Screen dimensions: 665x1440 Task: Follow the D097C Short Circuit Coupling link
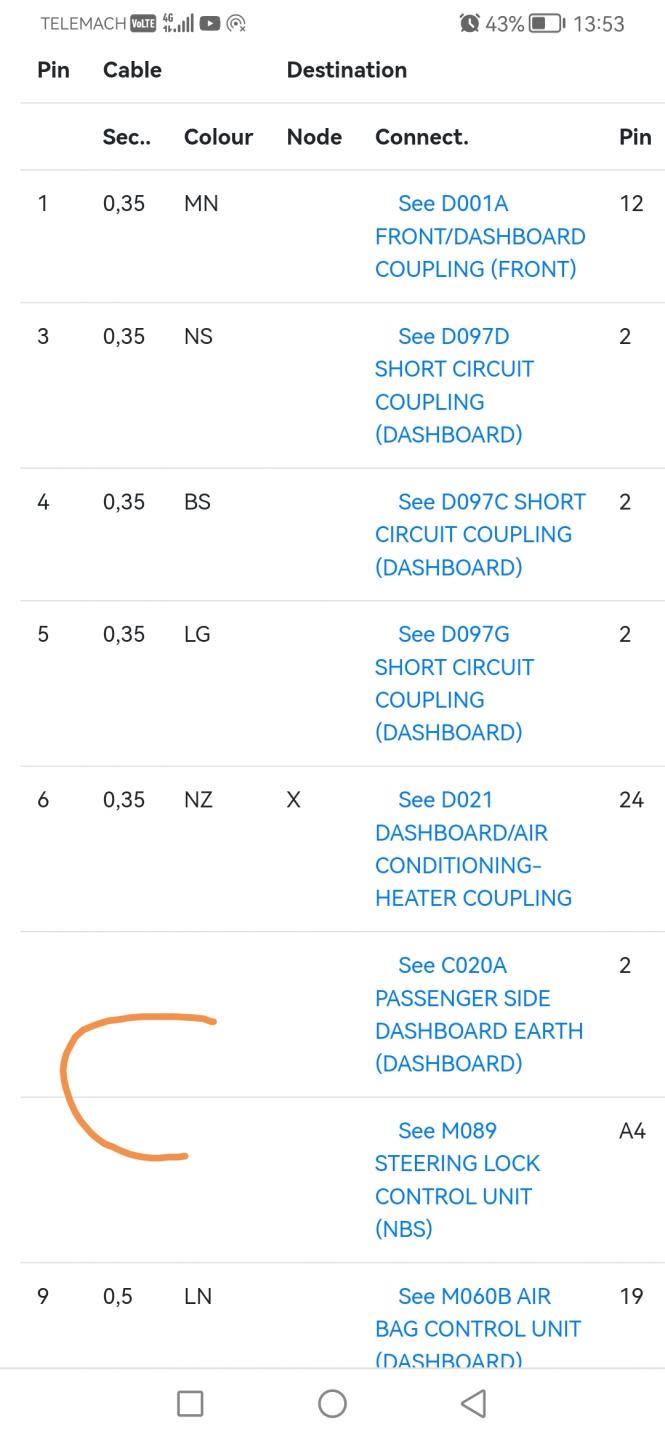(479, 534)
